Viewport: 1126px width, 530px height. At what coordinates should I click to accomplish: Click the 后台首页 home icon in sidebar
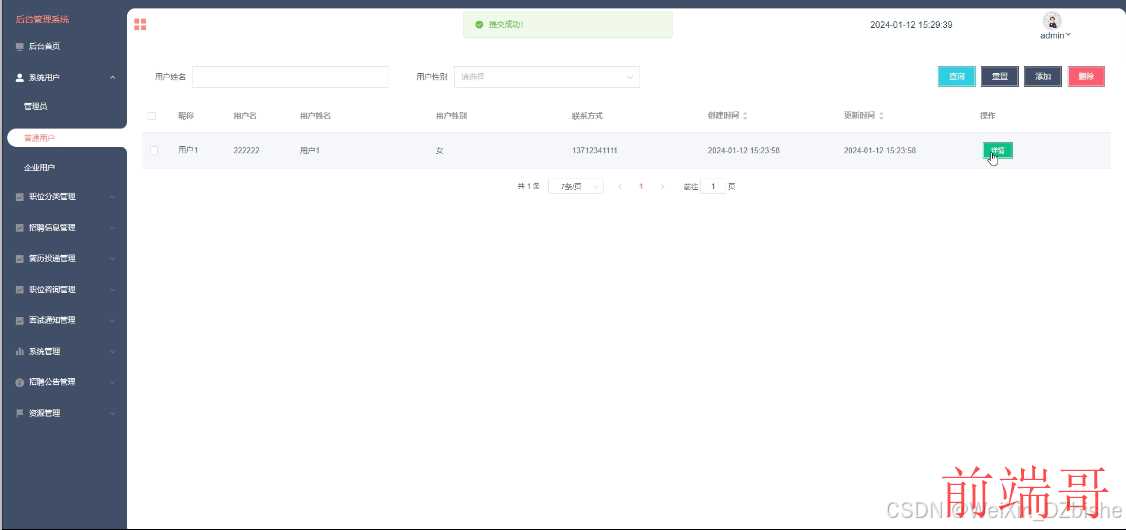(20, 47)
